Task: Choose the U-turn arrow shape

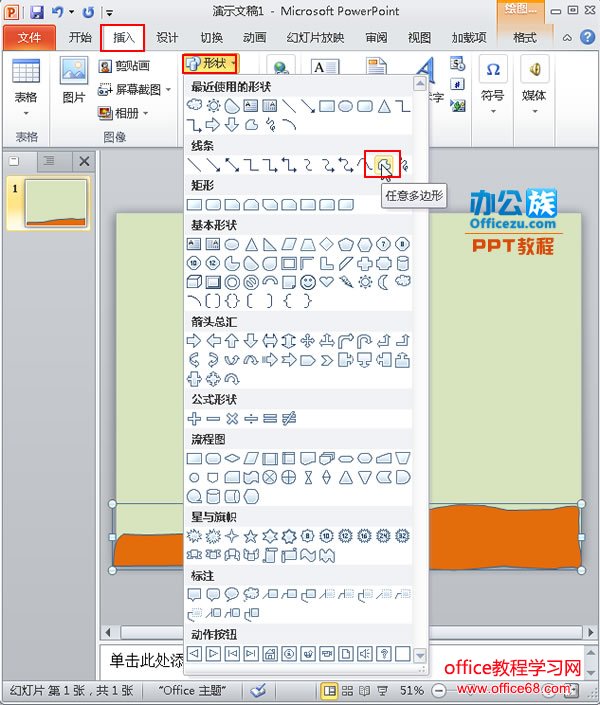Action: point(364,341)
